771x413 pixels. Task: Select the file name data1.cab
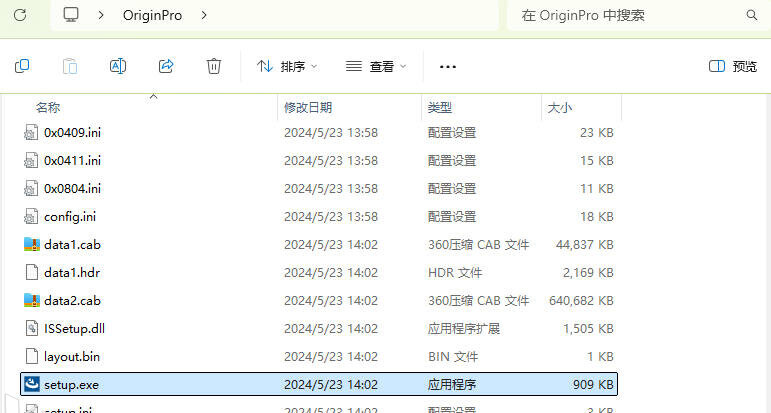[x=72, y=245]
